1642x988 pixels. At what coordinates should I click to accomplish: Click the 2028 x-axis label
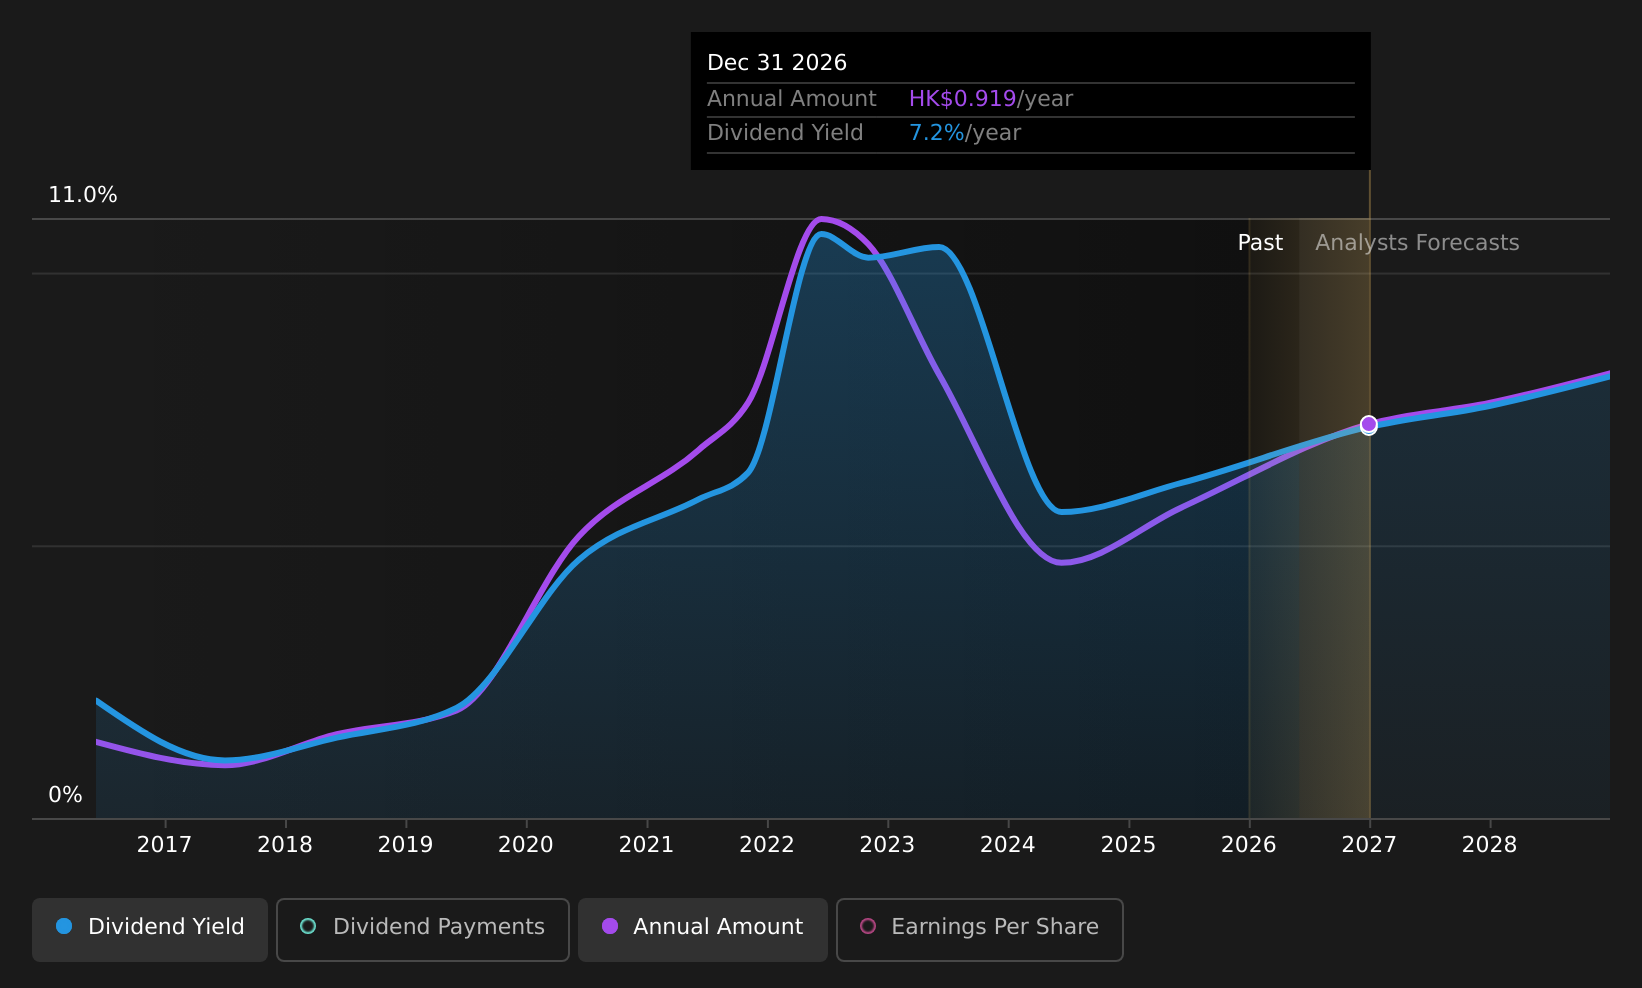click(x=1490, y=845)
